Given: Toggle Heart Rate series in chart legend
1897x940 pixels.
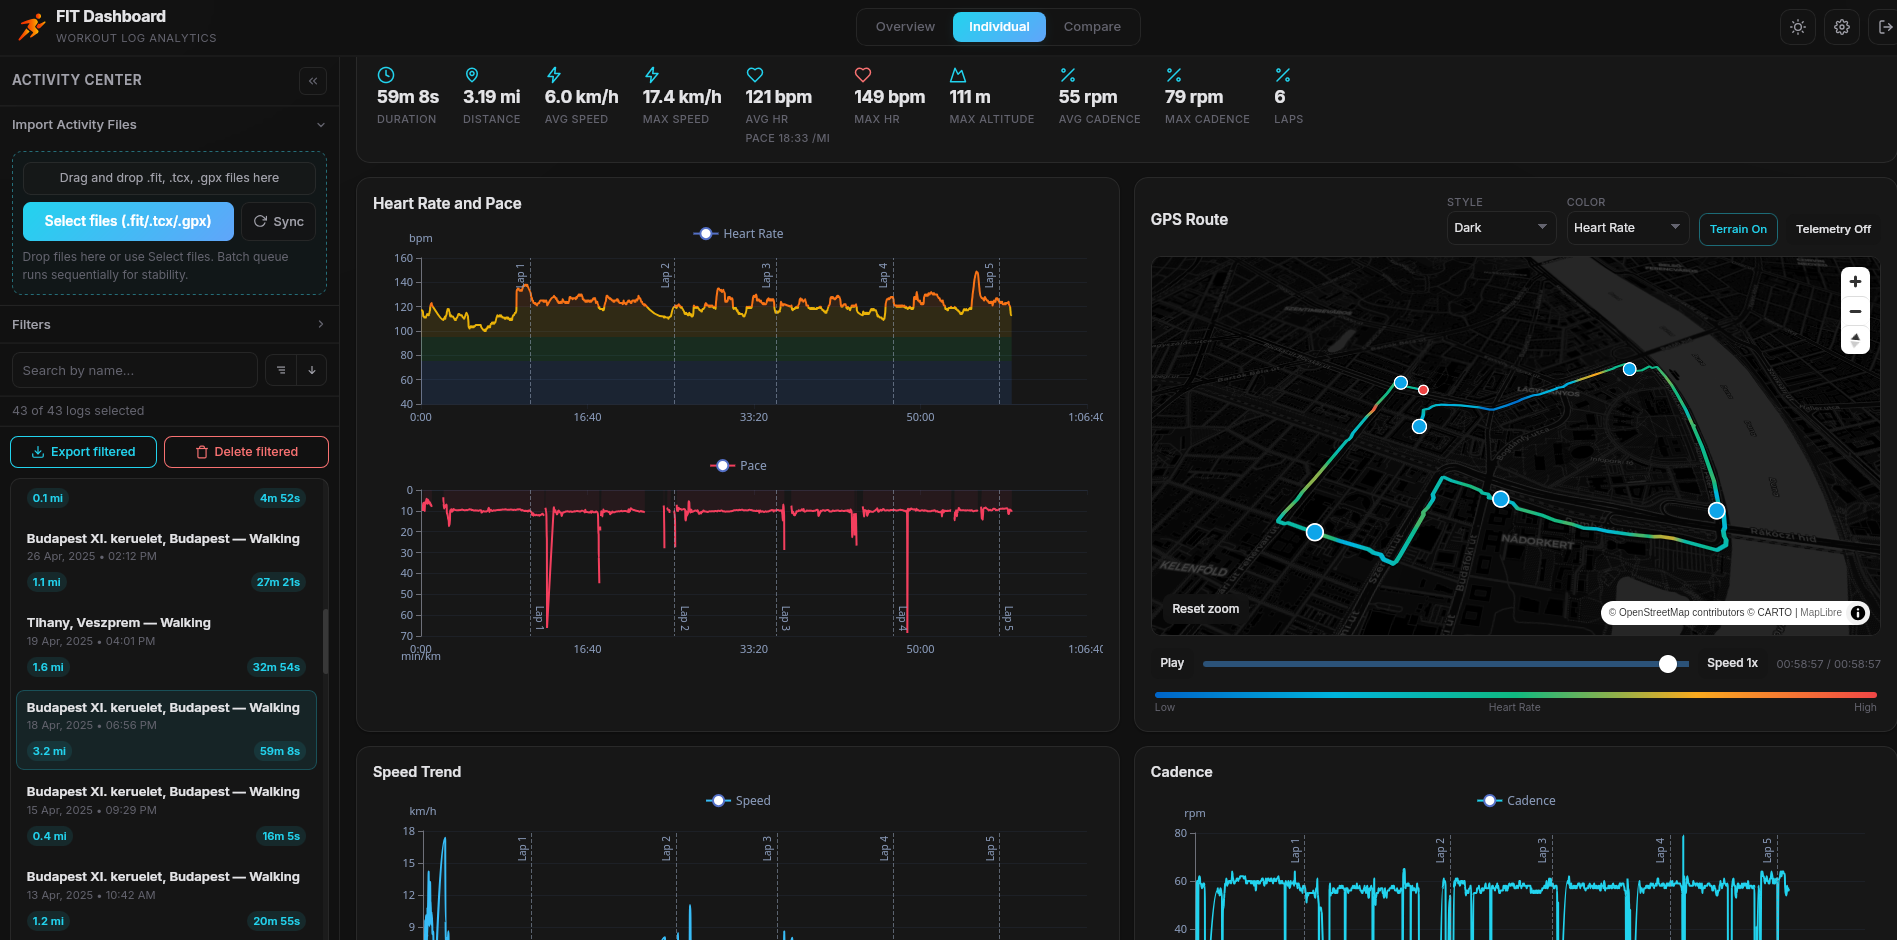Looking at the screenshot, I should (739, 234).
